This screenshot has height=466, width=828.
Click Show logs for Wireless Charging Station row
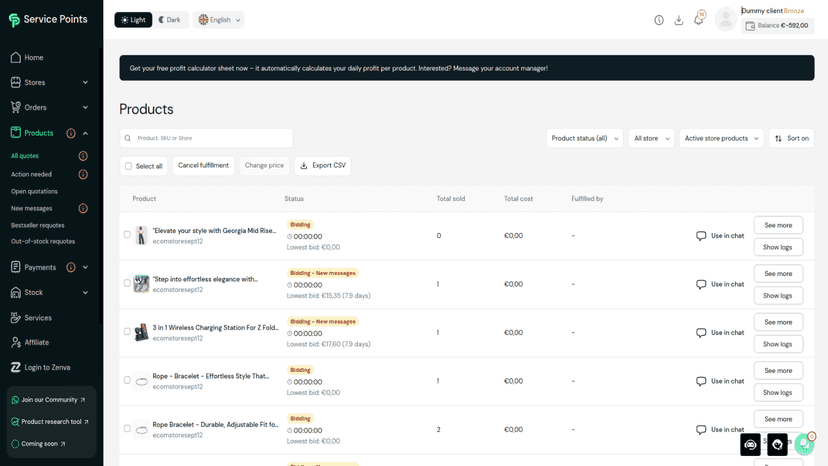click(x=778, y=344)
